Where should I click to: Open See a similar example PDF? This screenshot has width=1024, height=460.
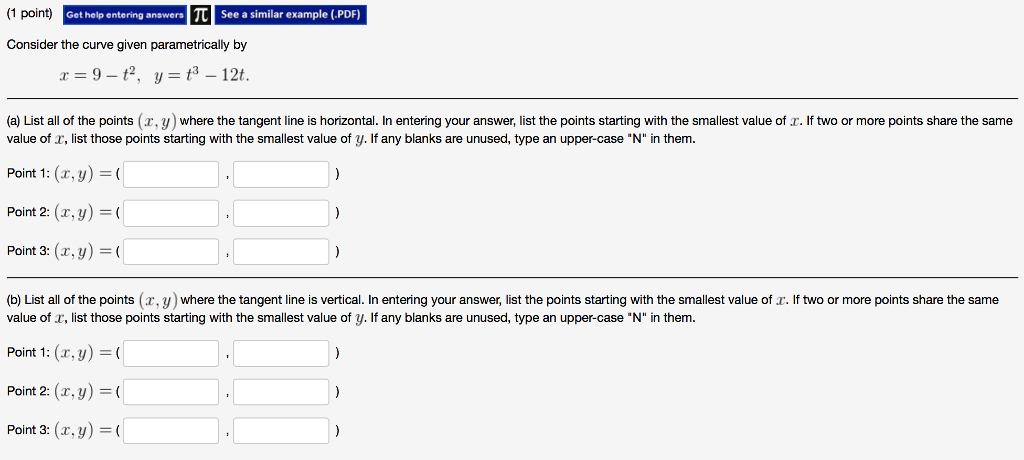pyautogui.click(x=291, y=15)
